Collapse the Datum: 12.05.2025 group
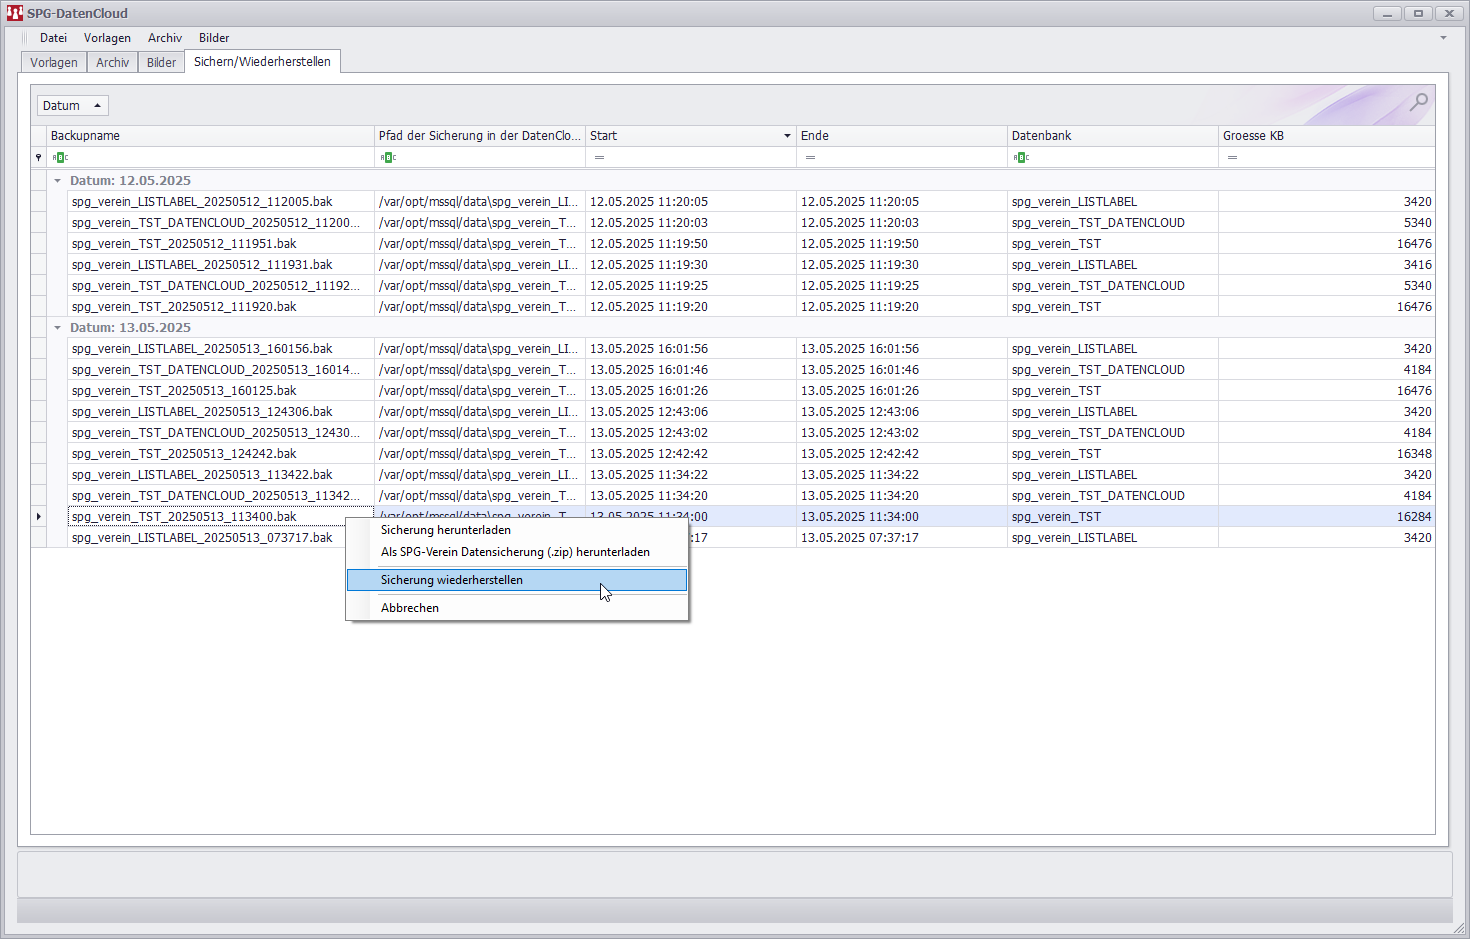This screenshot has width=1470, height=939. (x=57, y=181)
